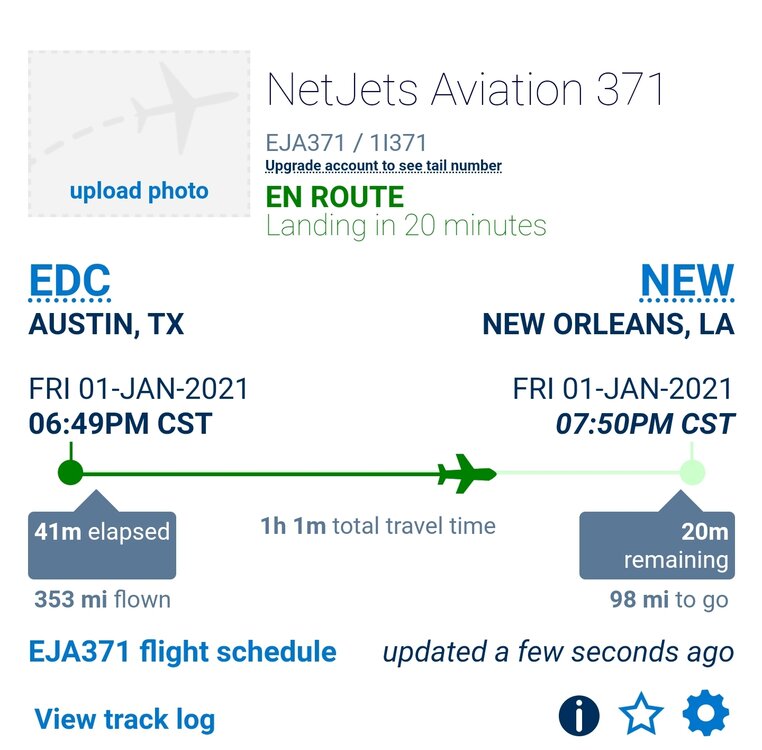
Task: Click the EN ROUTE status text
Action: click(x=335, y=196)
